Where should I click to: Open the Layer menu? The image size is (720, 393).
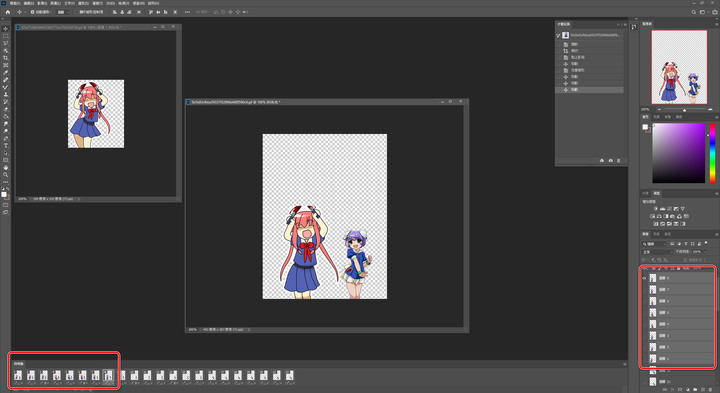point(55,3)
